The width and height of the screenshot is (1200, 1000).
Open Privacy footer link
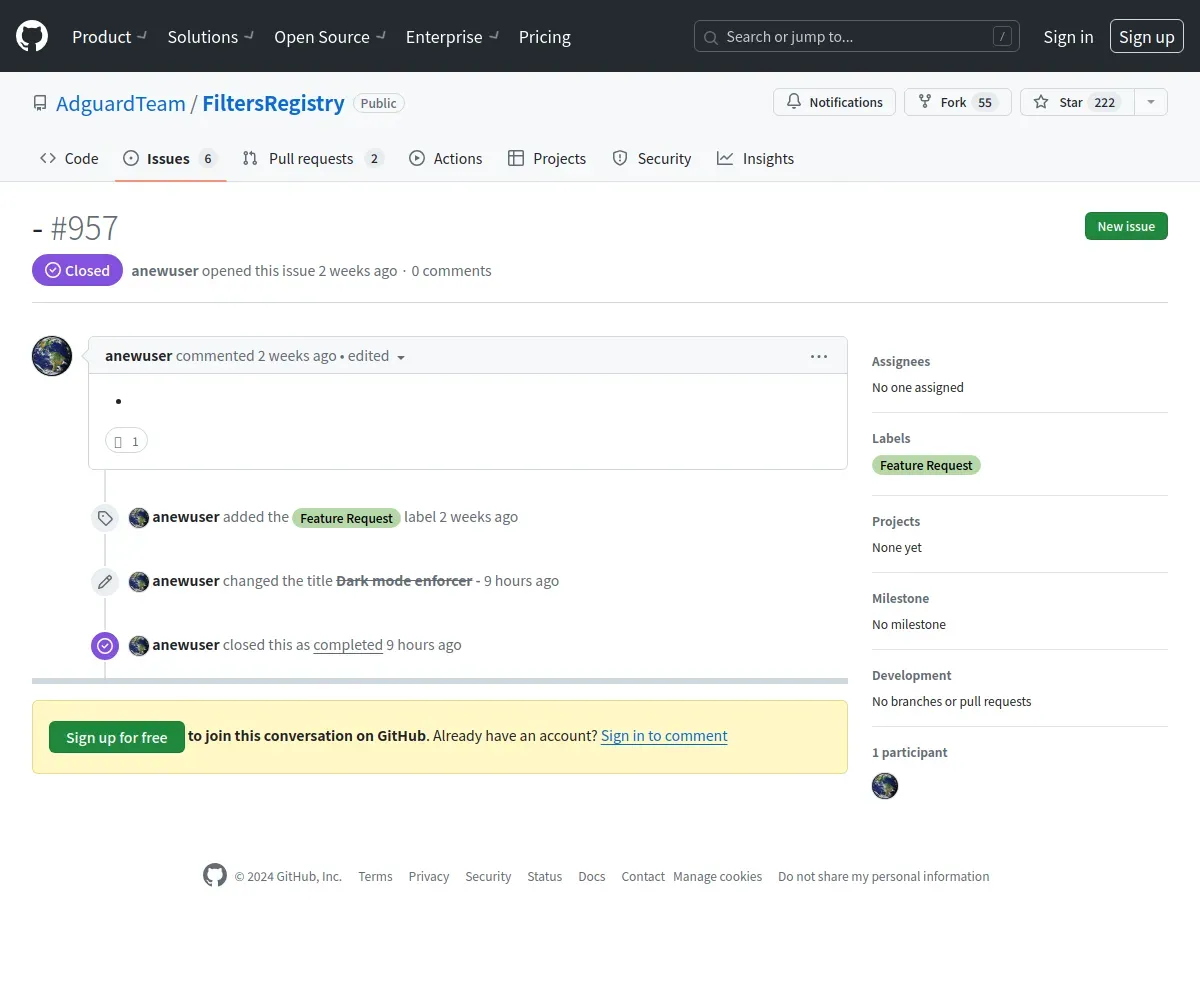429,876
